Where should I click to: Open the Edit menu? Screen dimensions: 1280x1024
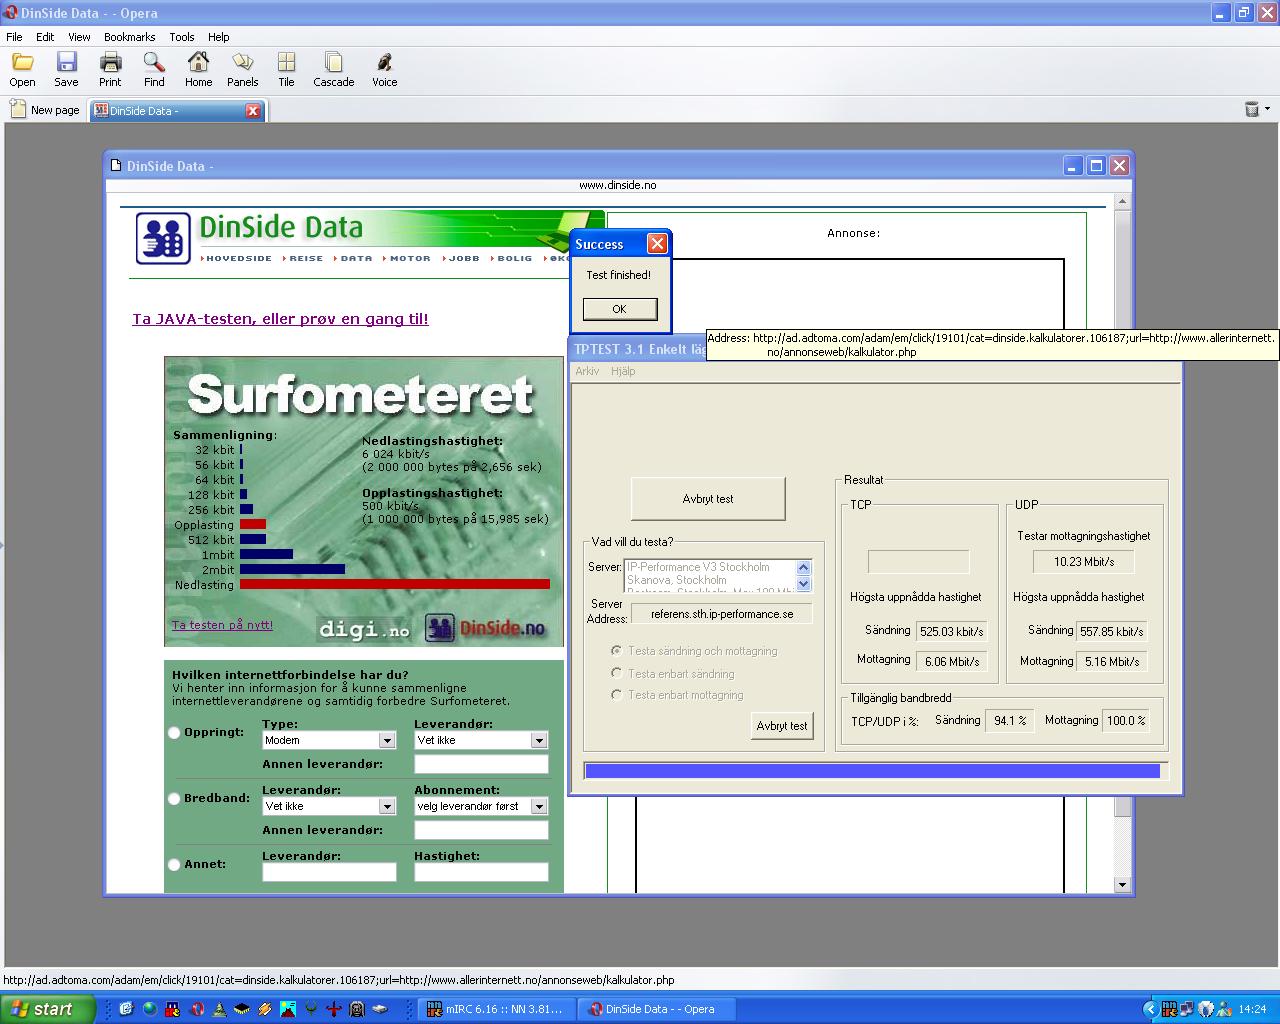(x=45, y=37)
